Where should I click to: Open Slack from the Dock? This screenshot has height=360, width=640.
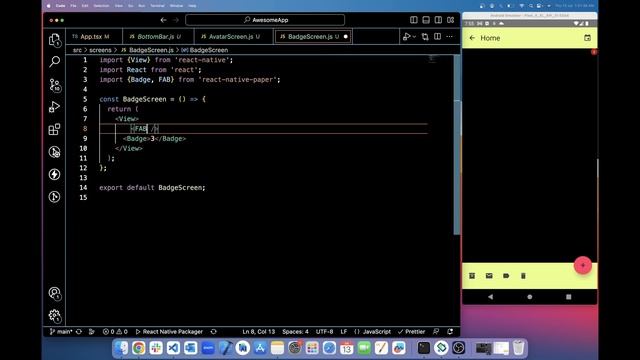coord(156,348)
